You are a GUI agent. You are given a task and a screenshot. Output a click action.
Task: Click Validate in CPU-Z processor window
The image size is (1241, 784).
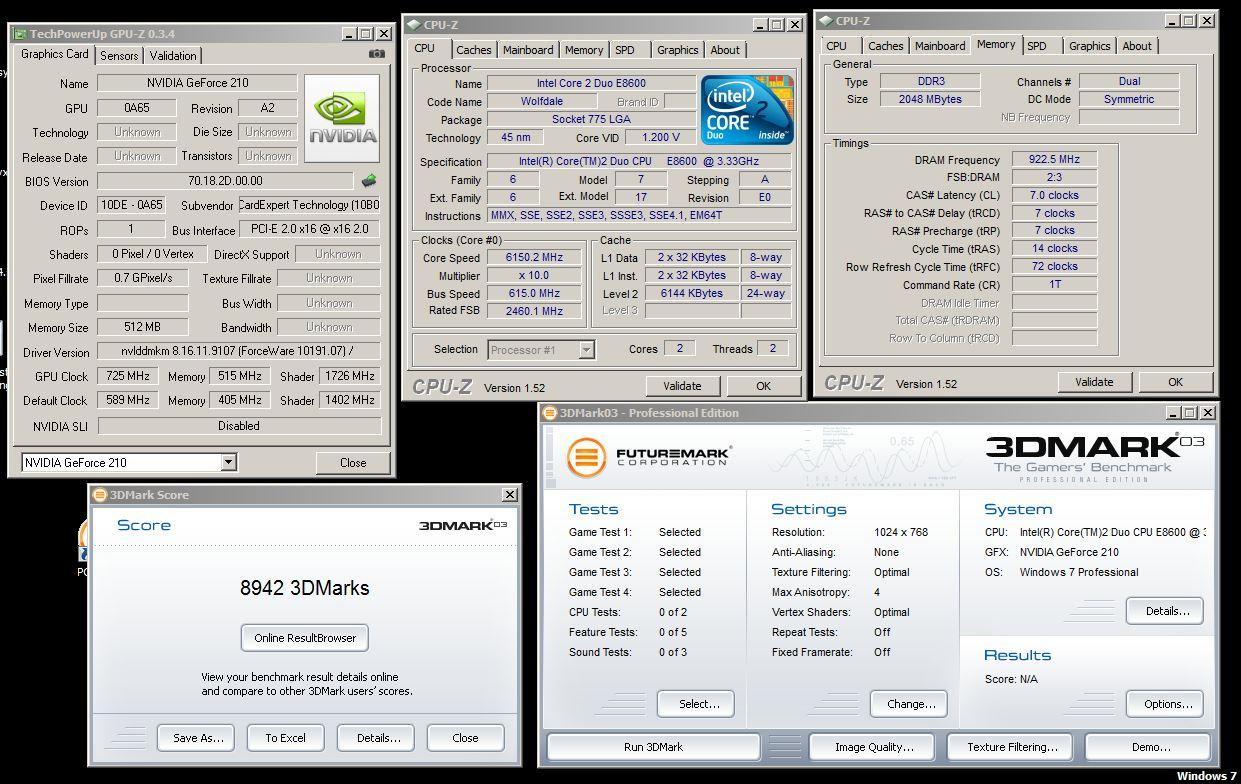pos(682,386)
